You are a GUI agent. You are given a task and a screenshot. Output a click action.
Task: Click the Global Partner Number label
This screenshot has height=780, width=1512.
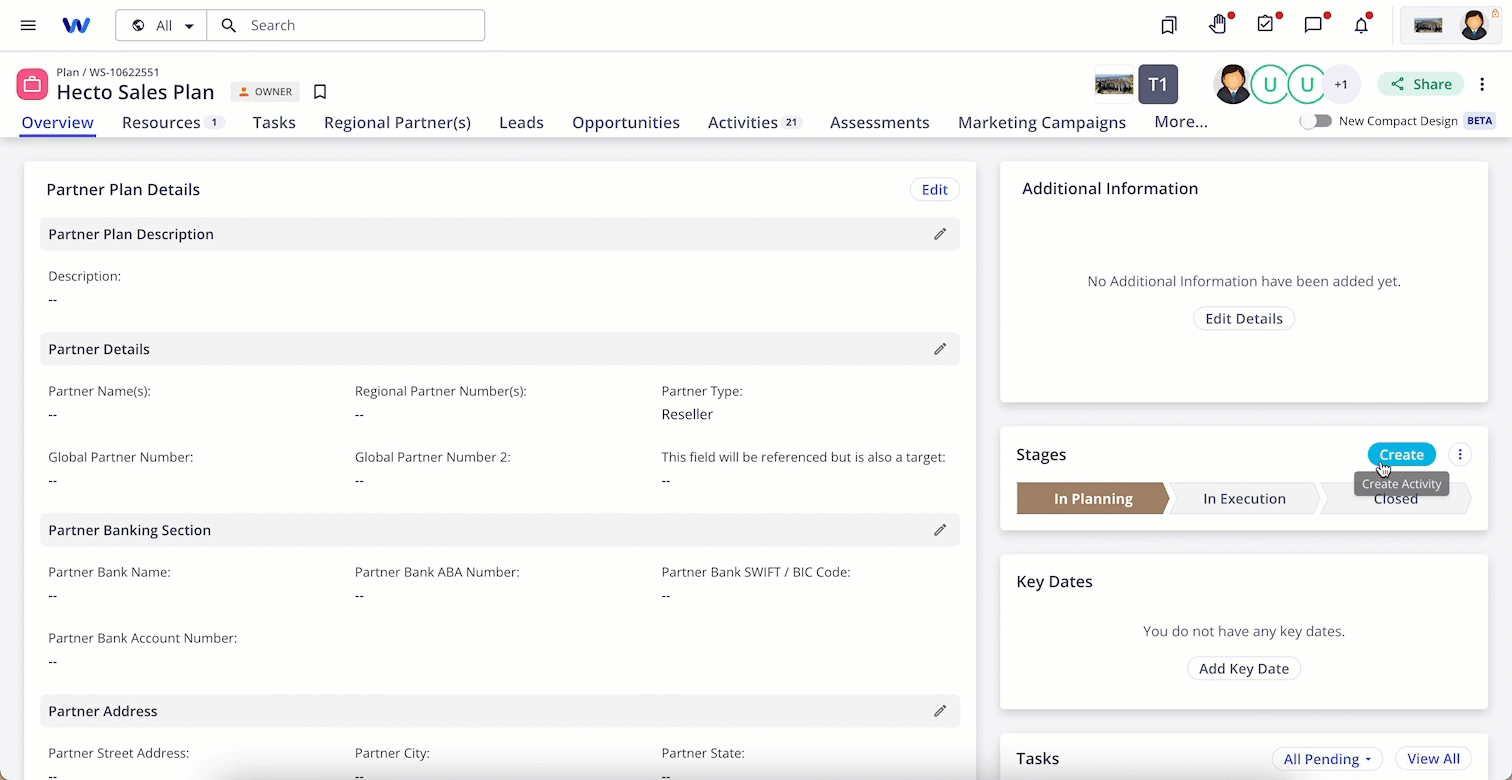coord(121,457)
